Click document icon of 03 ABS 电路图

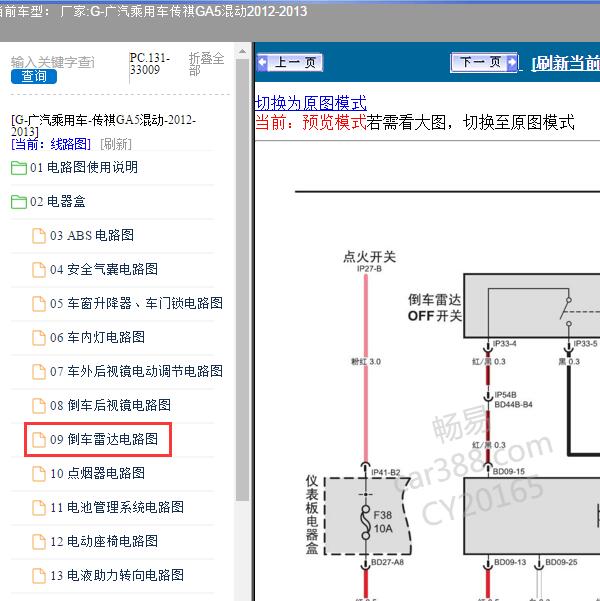[39, 236]
